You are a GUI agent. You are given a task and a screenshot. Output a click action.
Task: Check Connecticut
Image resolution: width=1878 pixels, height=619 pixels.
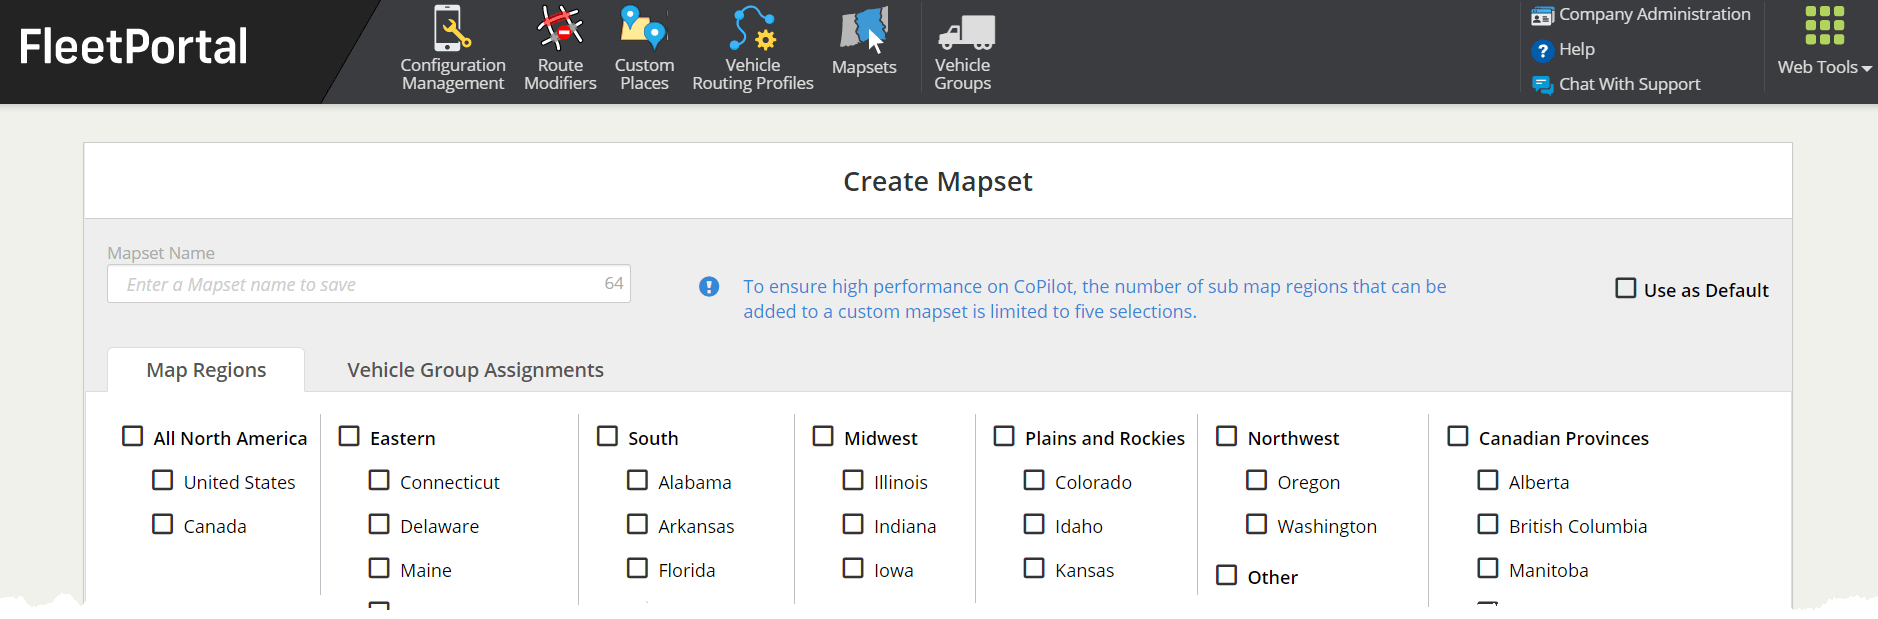(379, 480)
